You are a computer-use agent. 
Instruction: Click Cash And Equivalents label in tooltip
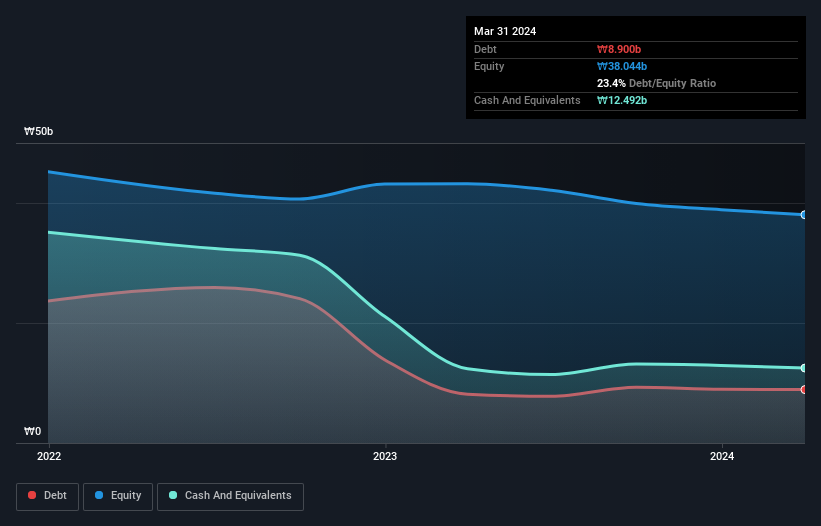[x=527, y=100]
